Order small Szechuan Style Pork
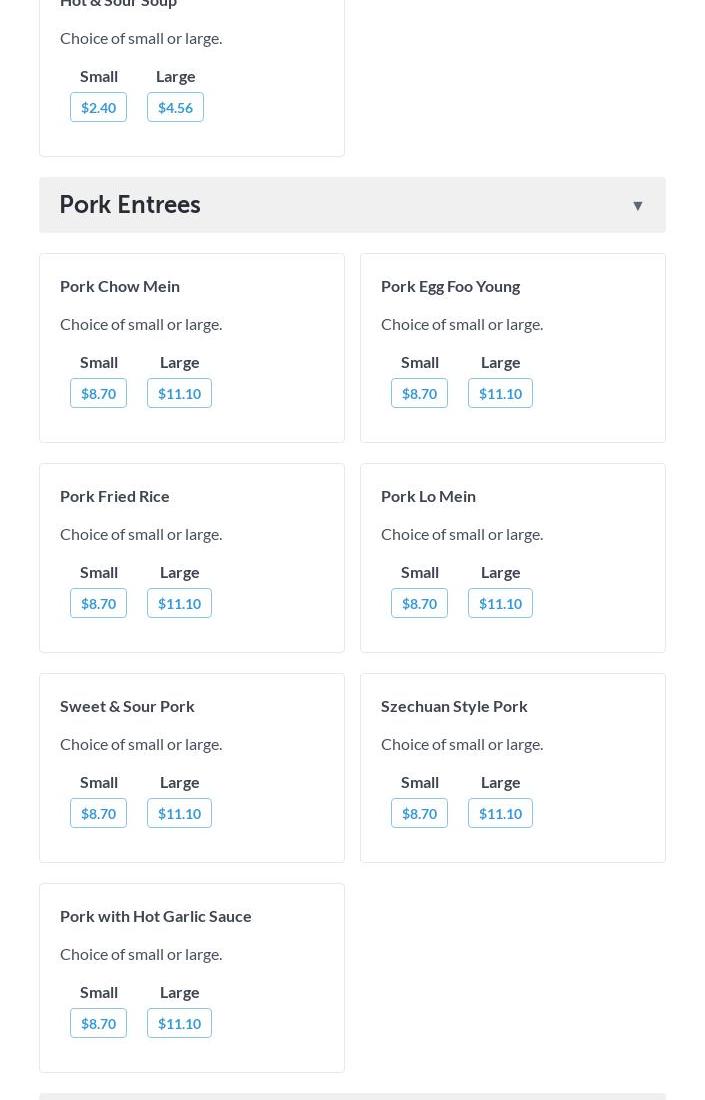 click(x=419, y=813)
